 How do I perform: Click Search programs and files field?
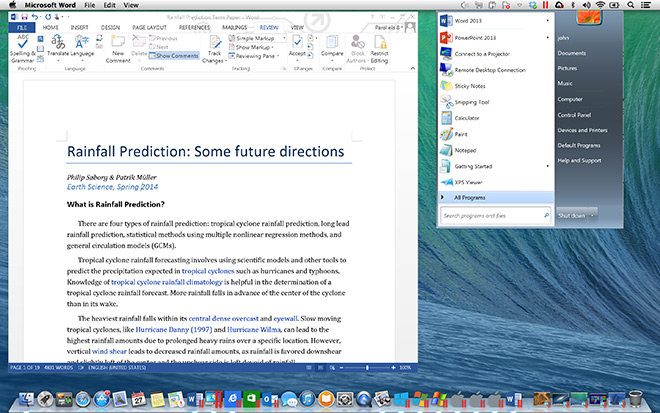pos(495,216)
